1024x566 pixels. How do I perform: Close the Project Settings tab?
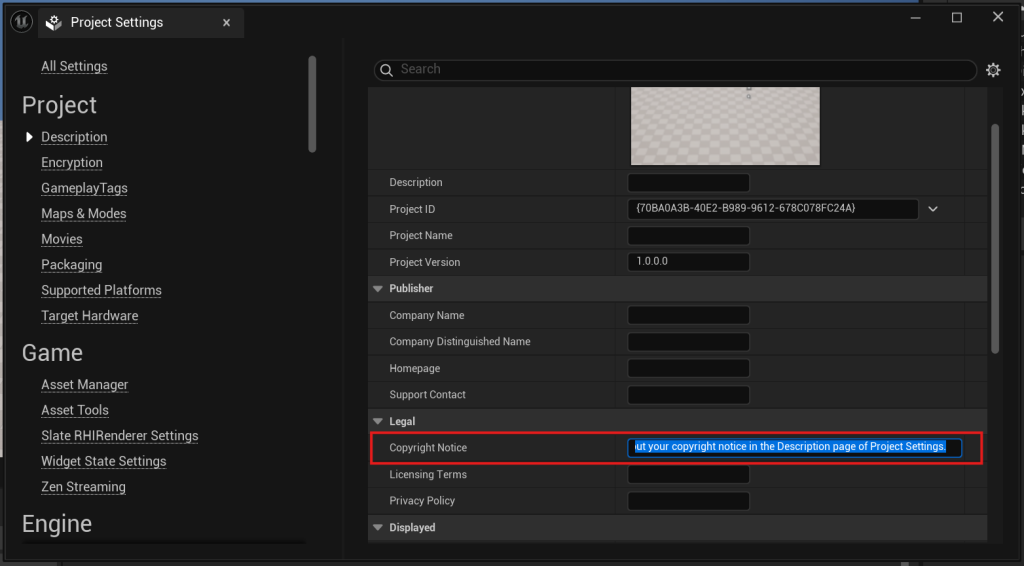227,23
